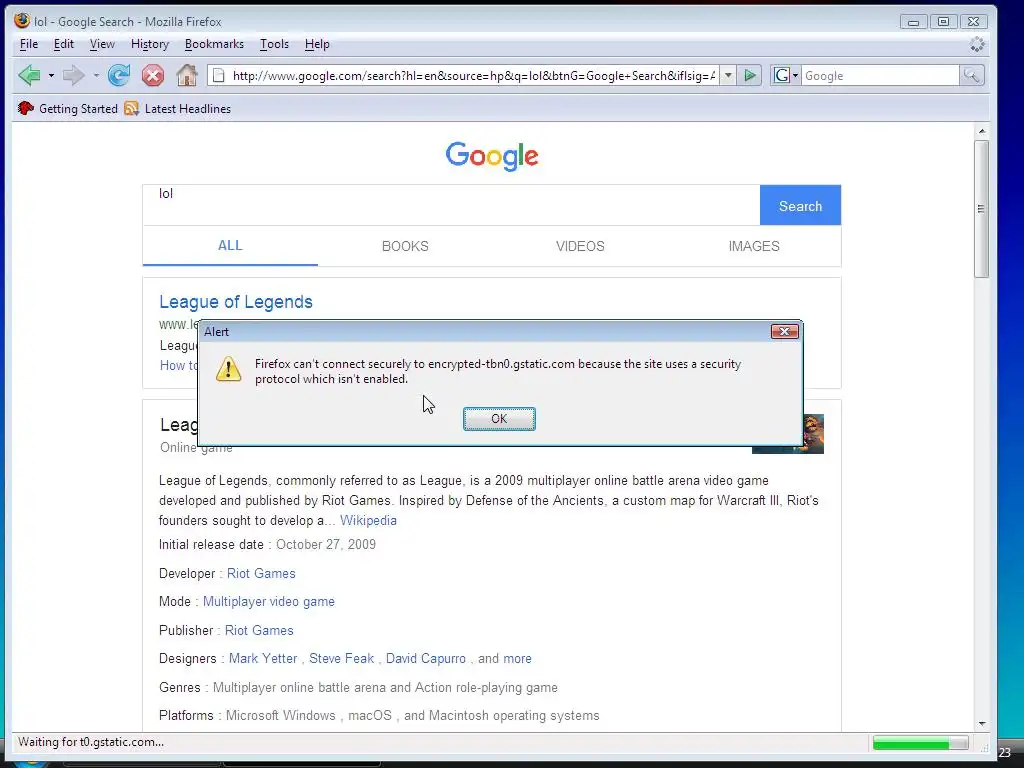This screenshot has width=1024, height=768.
Task: Click the 'October 27, 2009' release date text
Action: 326,544
